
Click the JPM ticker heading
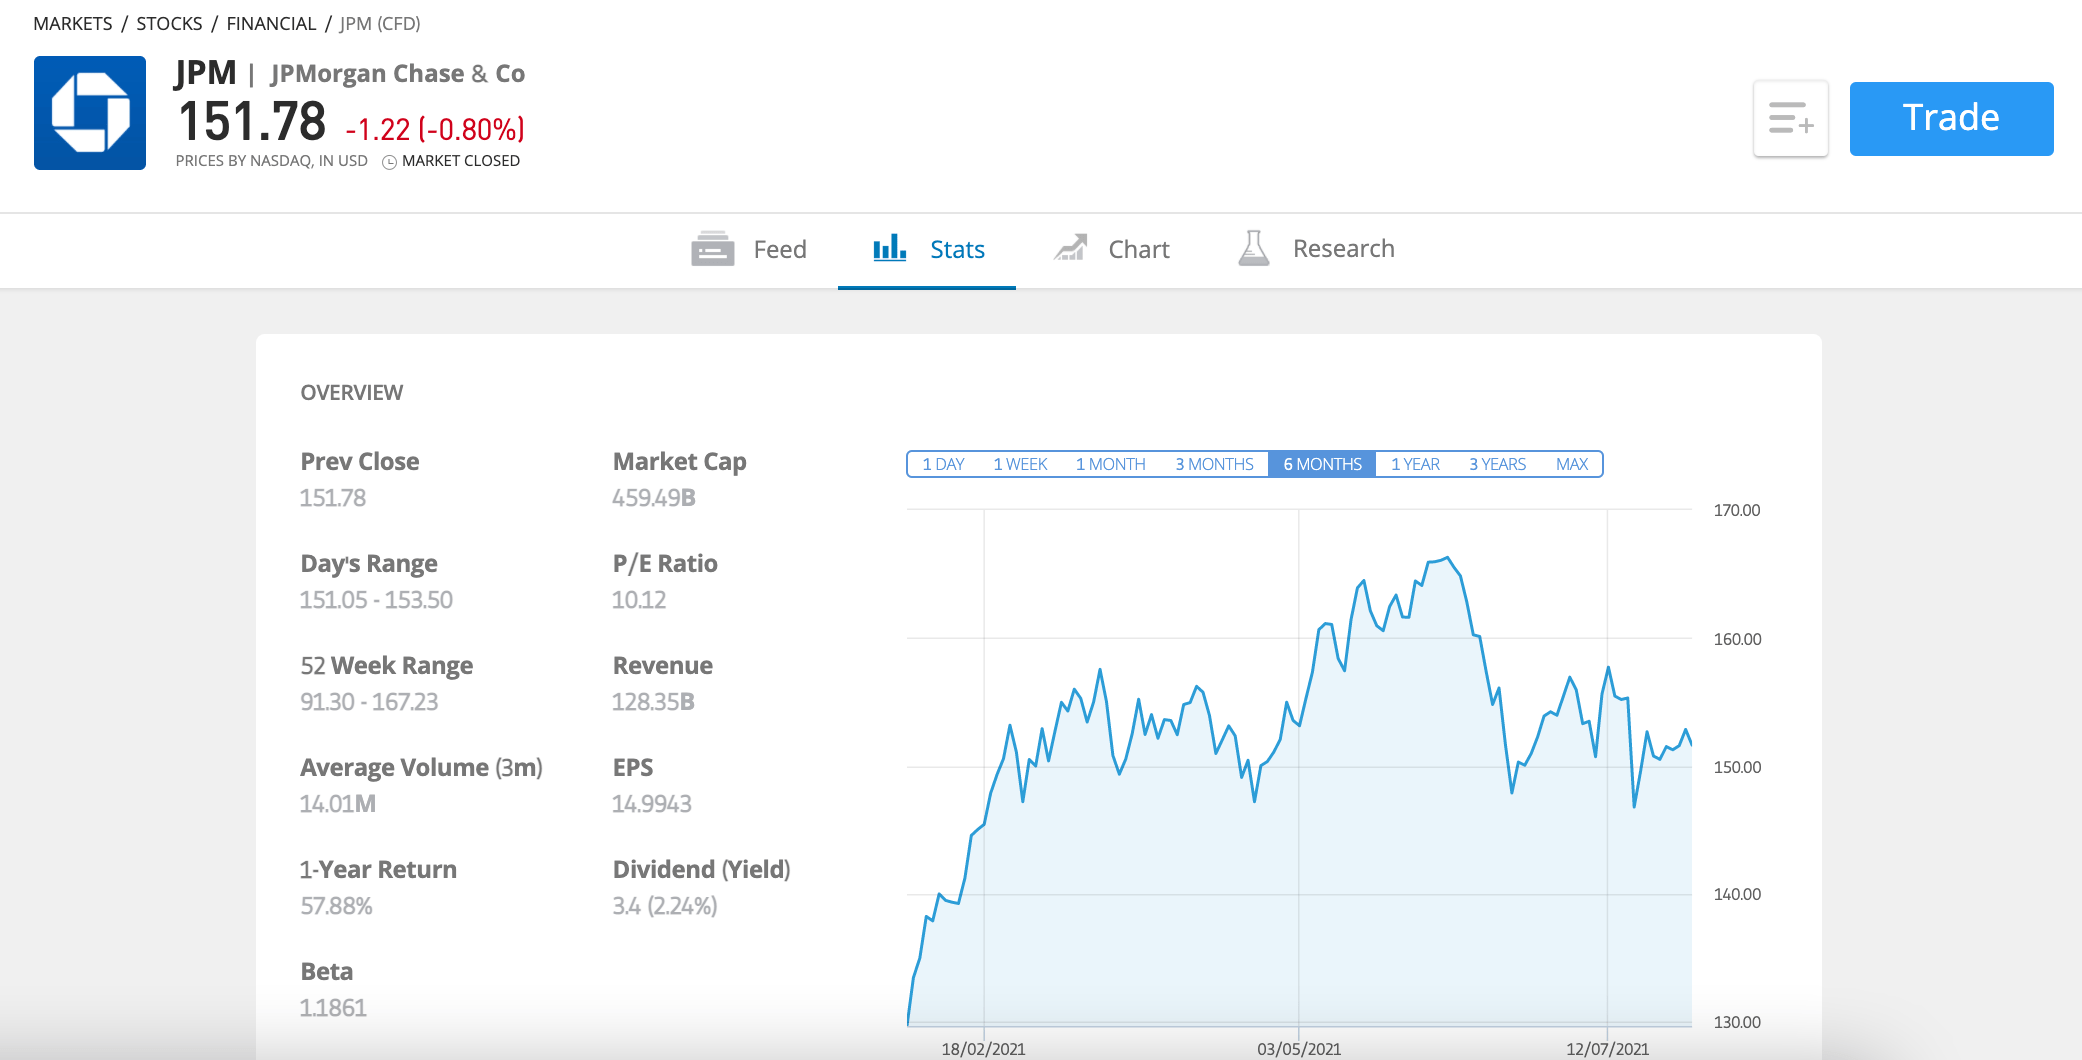206,73
